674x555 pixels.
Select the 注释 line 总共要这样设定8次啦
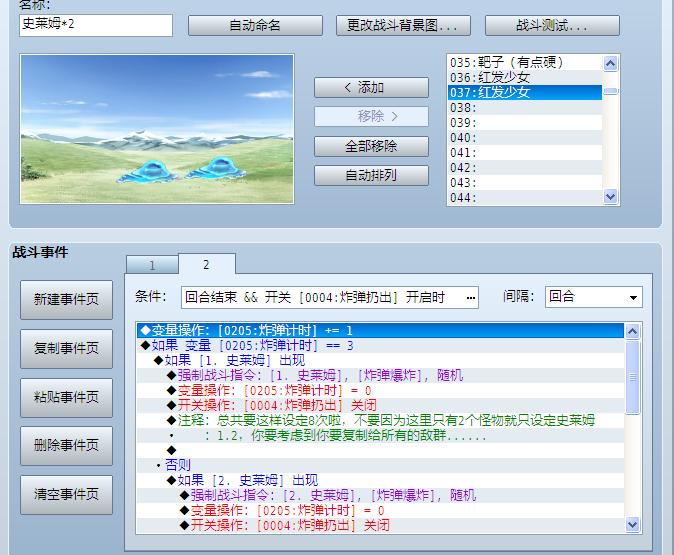pos(380,420)
